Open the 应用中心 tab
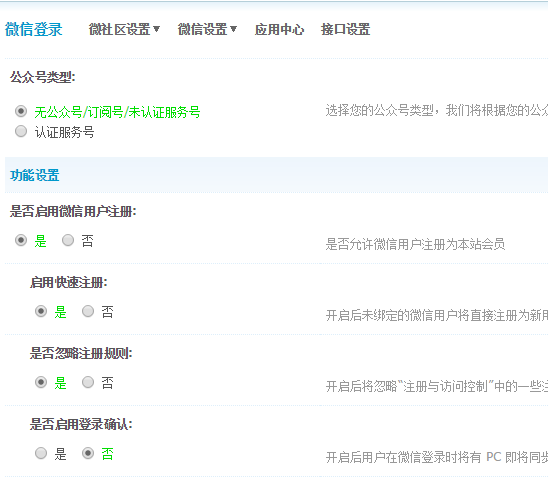The image size is (548, 488). (279, 29)
